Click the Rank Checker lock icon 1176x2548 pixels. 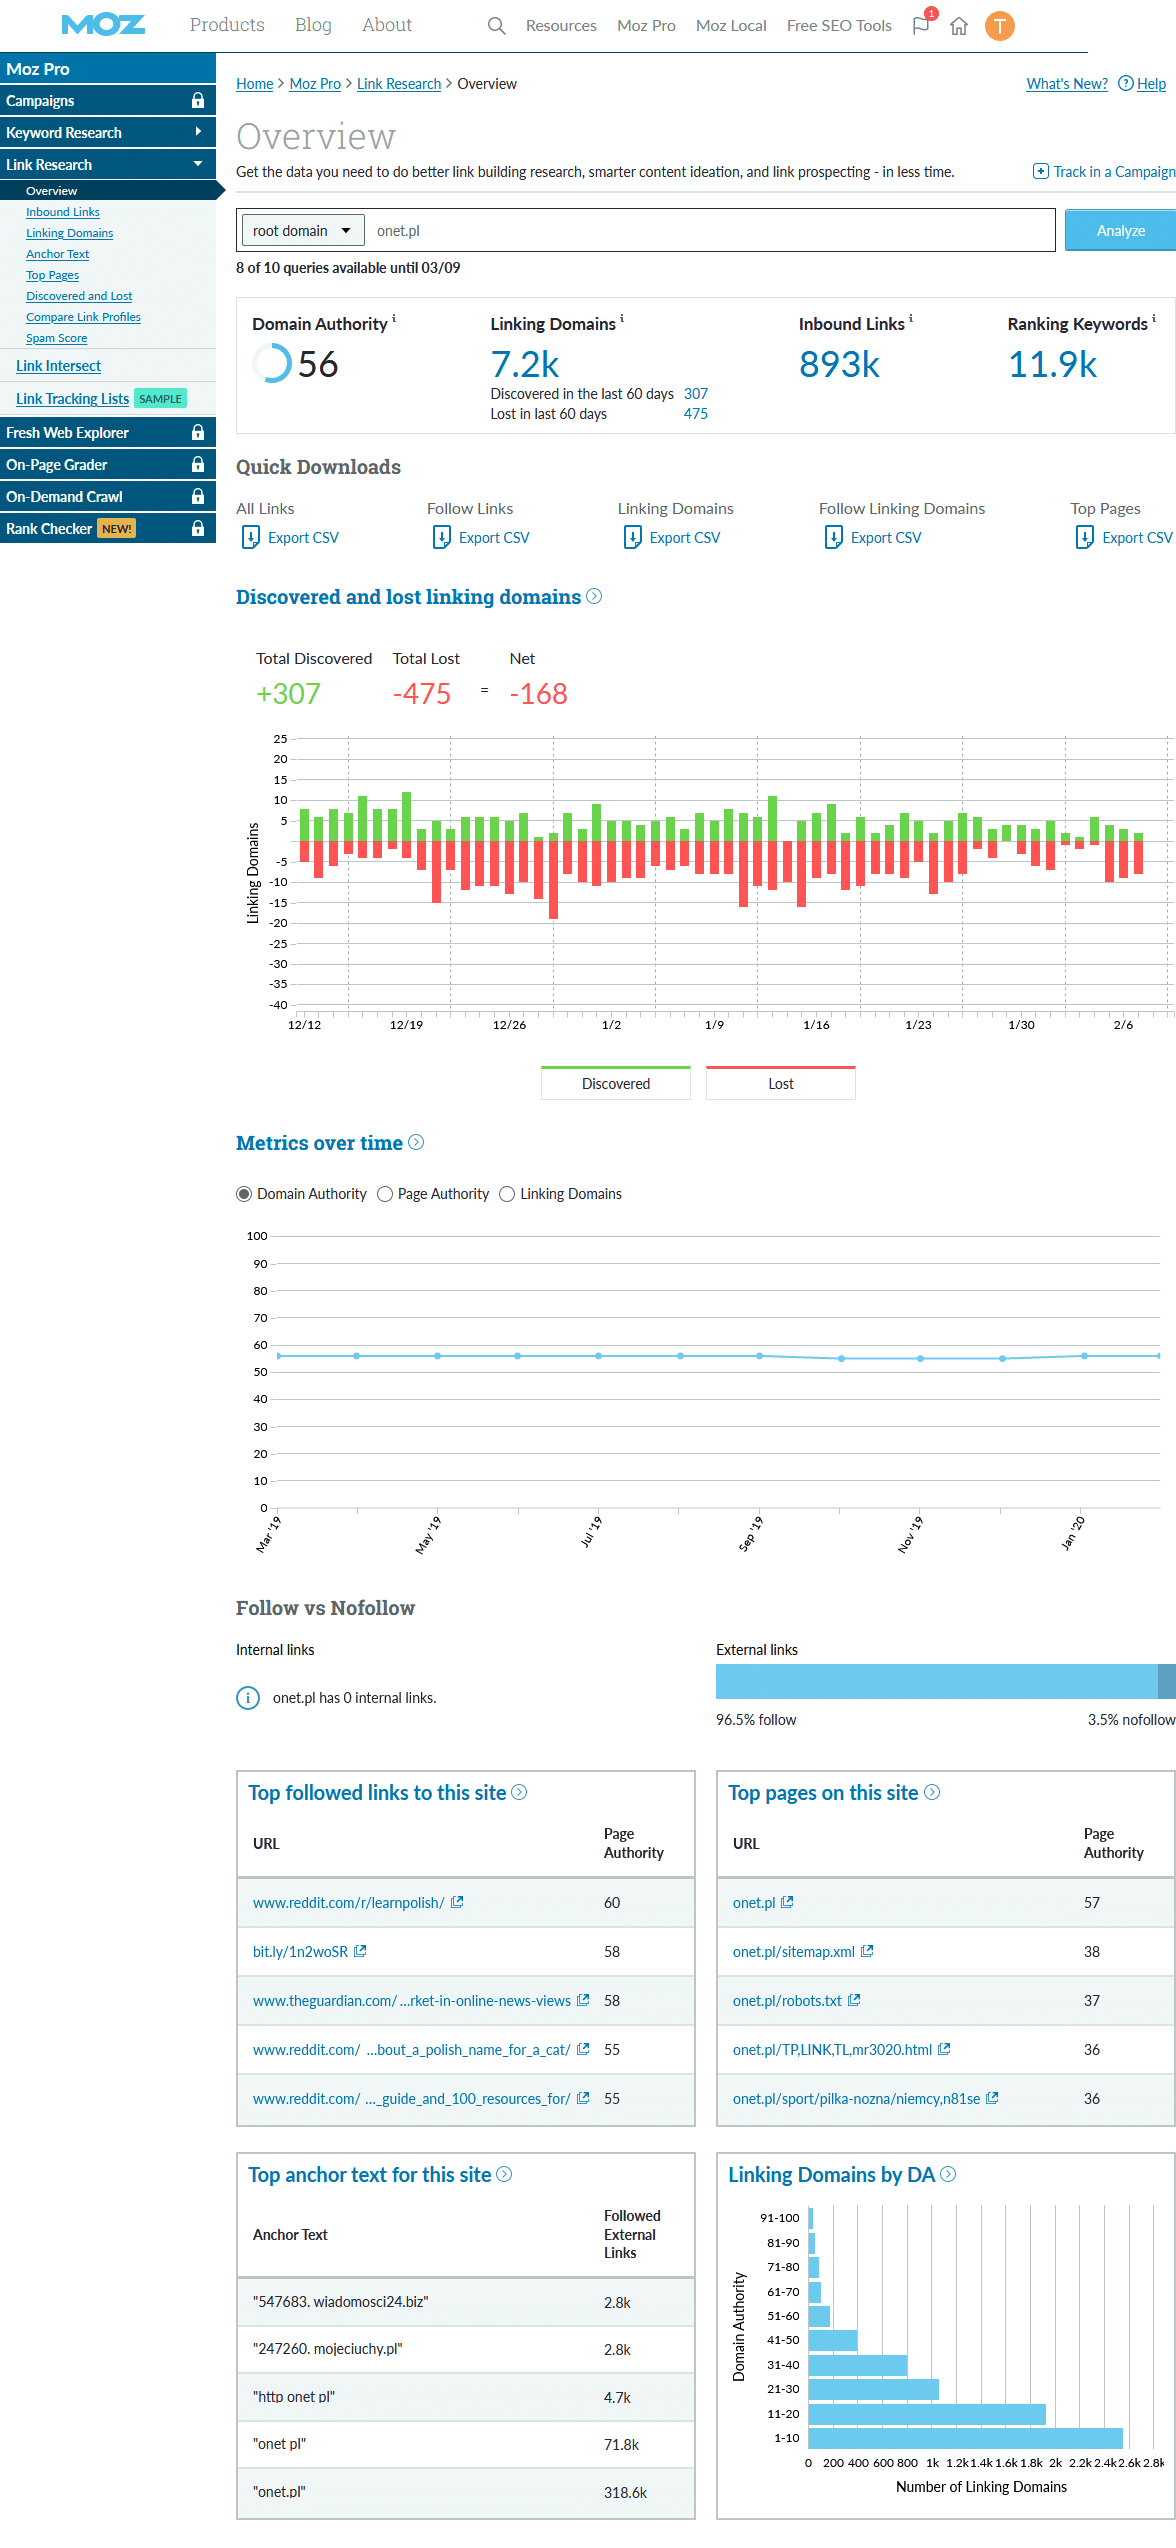click(198, 528)
